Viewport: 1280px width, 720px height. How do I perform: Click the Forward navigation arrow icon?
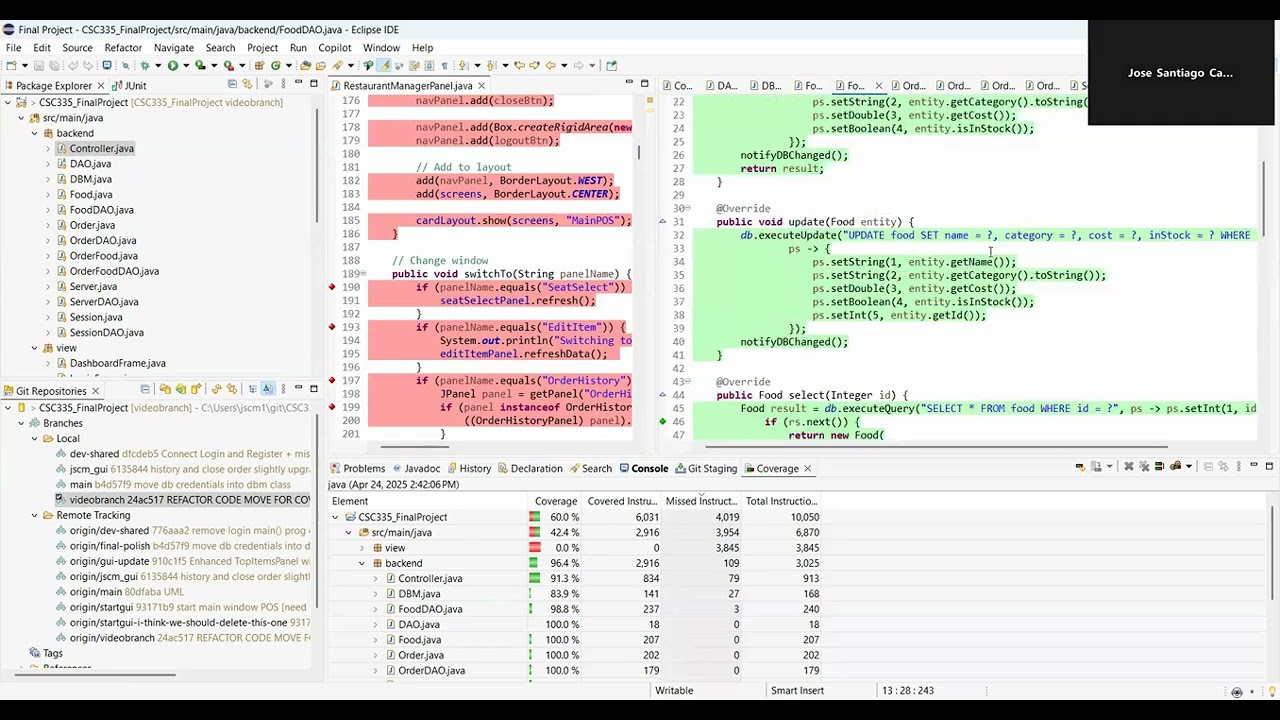coord(578,65)
